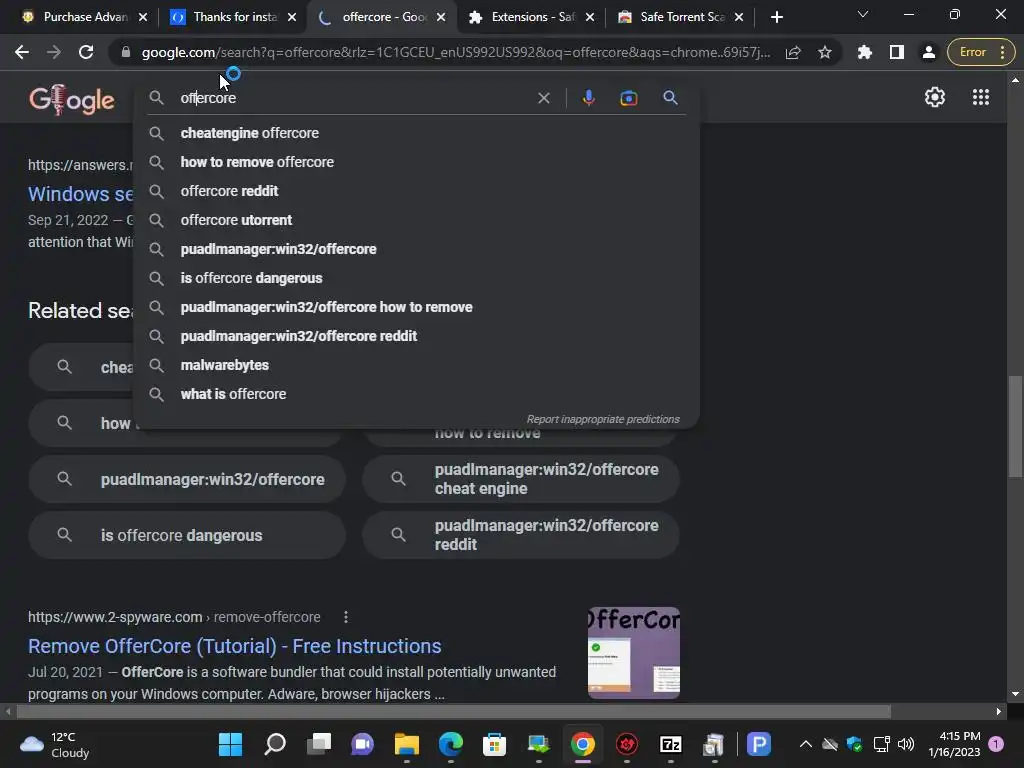This screenshot has height=768, width=1024.
Task: Open related search is offercore dangerous chip
Action: pyautogui.click(x=187, y=535)
